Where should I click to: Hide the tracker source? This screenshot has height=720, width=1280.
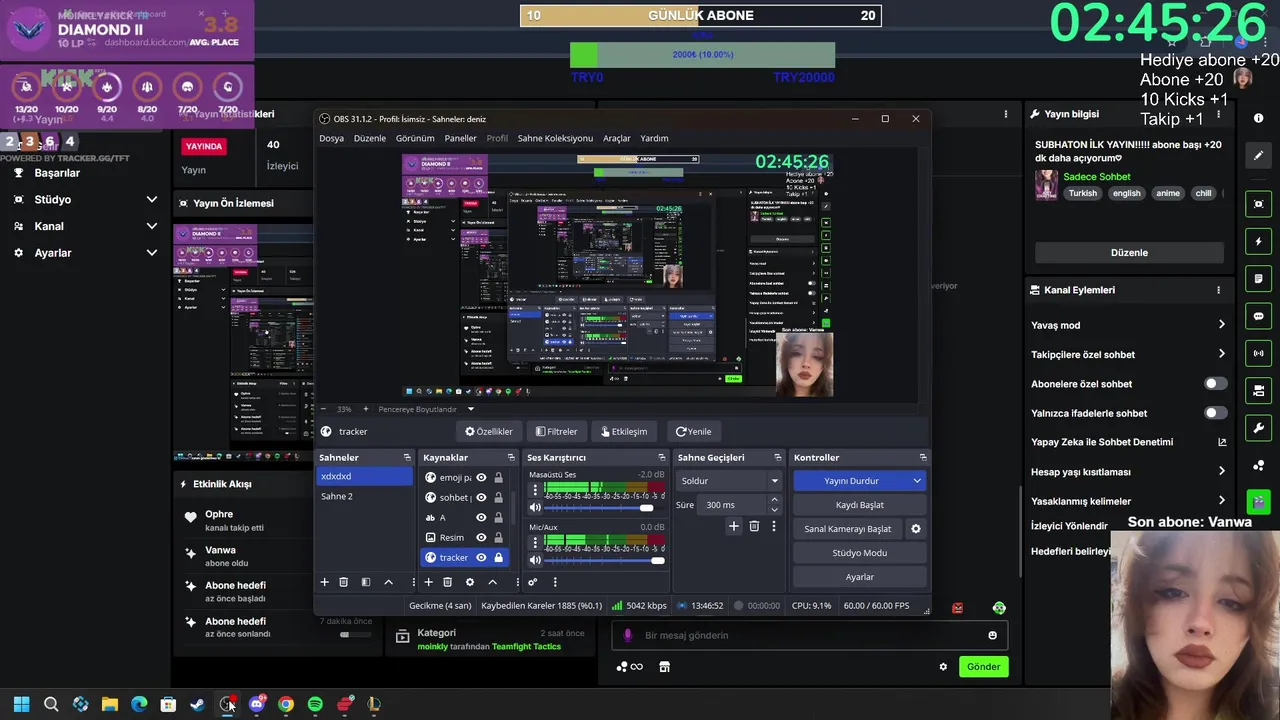(481, 557)
